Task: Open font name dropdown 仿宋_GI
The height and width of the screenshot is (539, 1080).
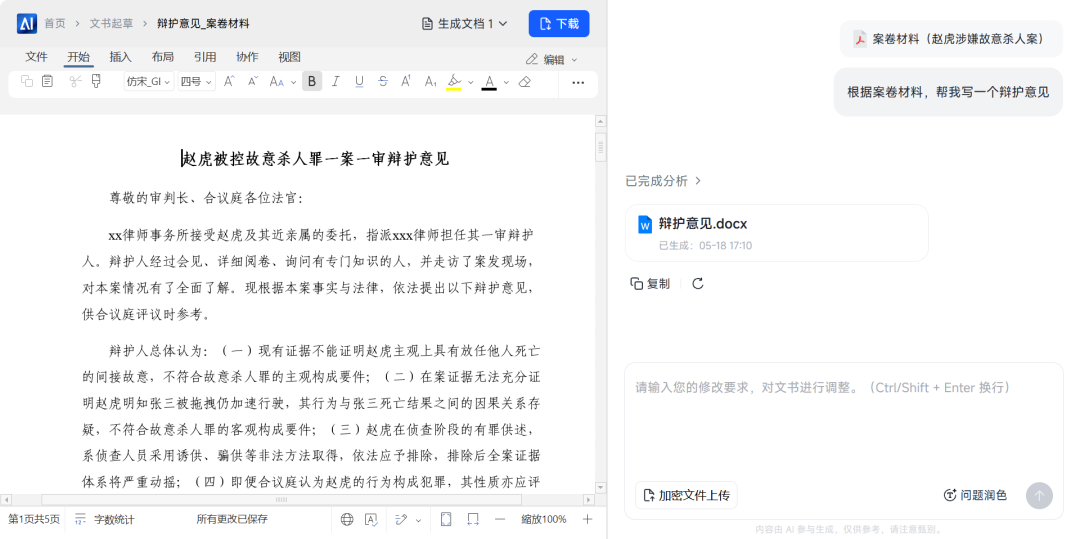Action: click(x=149, y=82)
